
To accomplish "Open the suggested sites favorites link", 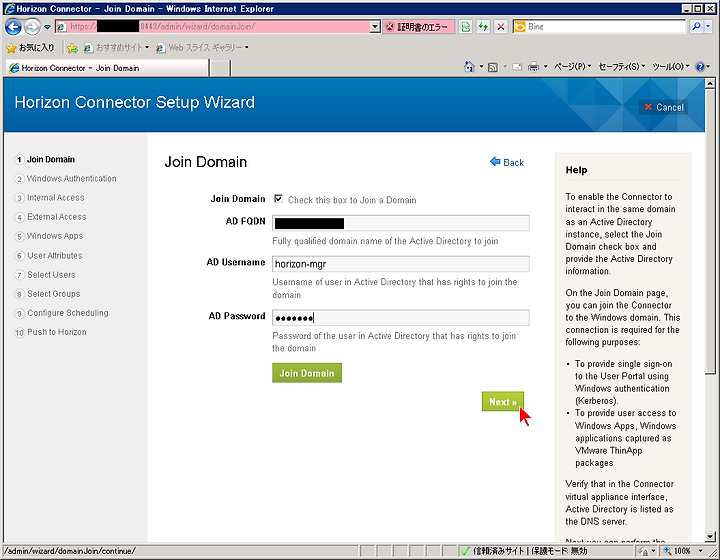I will coord(116,47).
